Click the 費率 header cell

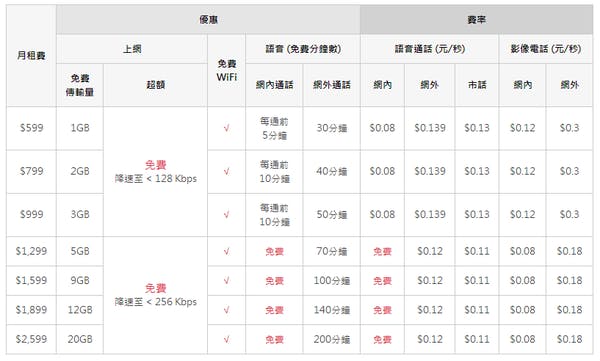coord(476,20)
